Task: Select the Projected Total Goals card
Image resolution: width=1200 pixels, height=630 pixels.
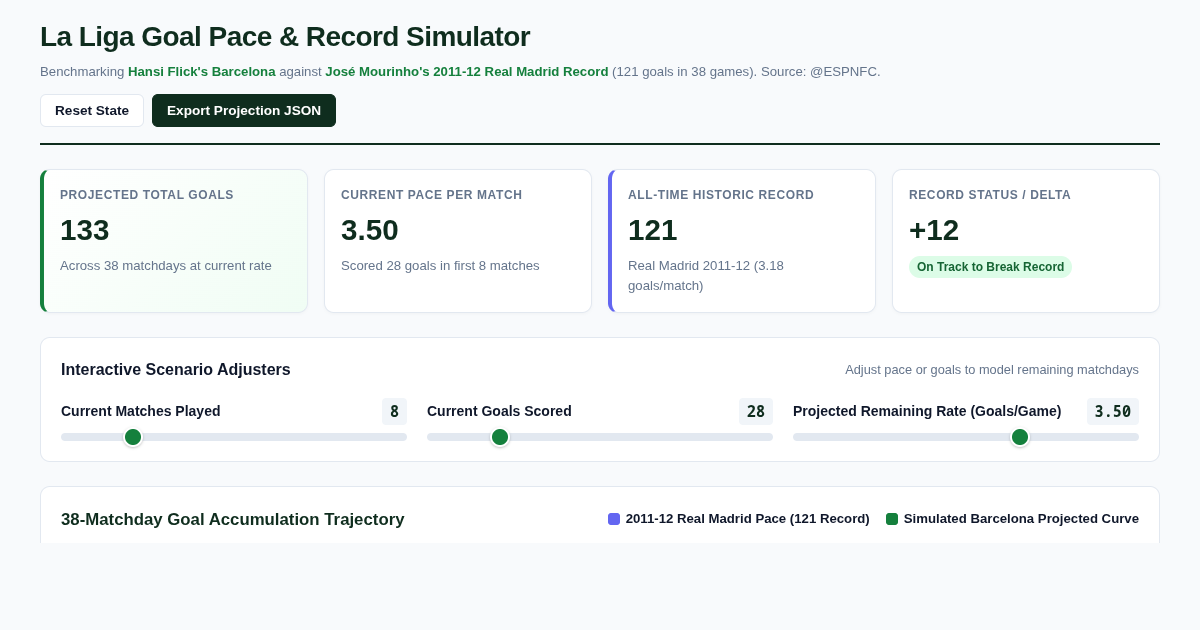Action: click(174, 241)
